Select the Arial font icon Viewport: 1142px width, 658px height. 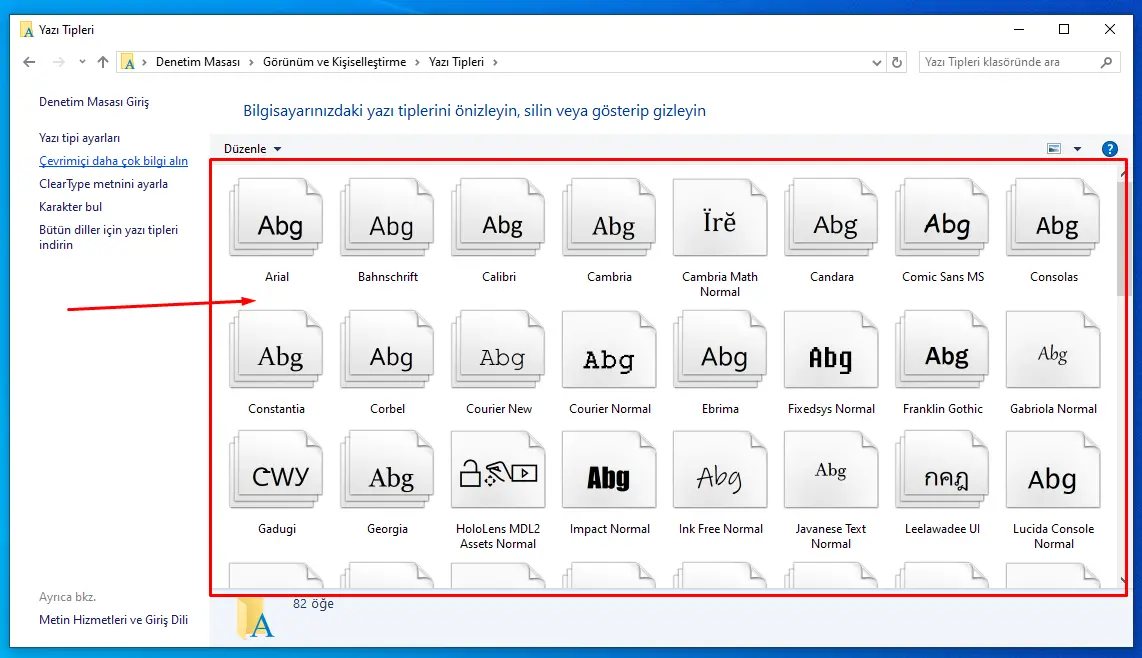pos(277,217)
